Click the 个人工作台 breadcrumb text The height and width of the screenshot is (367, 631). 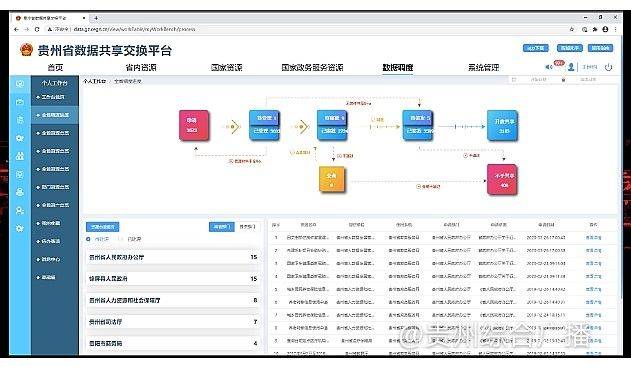(94, 81)
